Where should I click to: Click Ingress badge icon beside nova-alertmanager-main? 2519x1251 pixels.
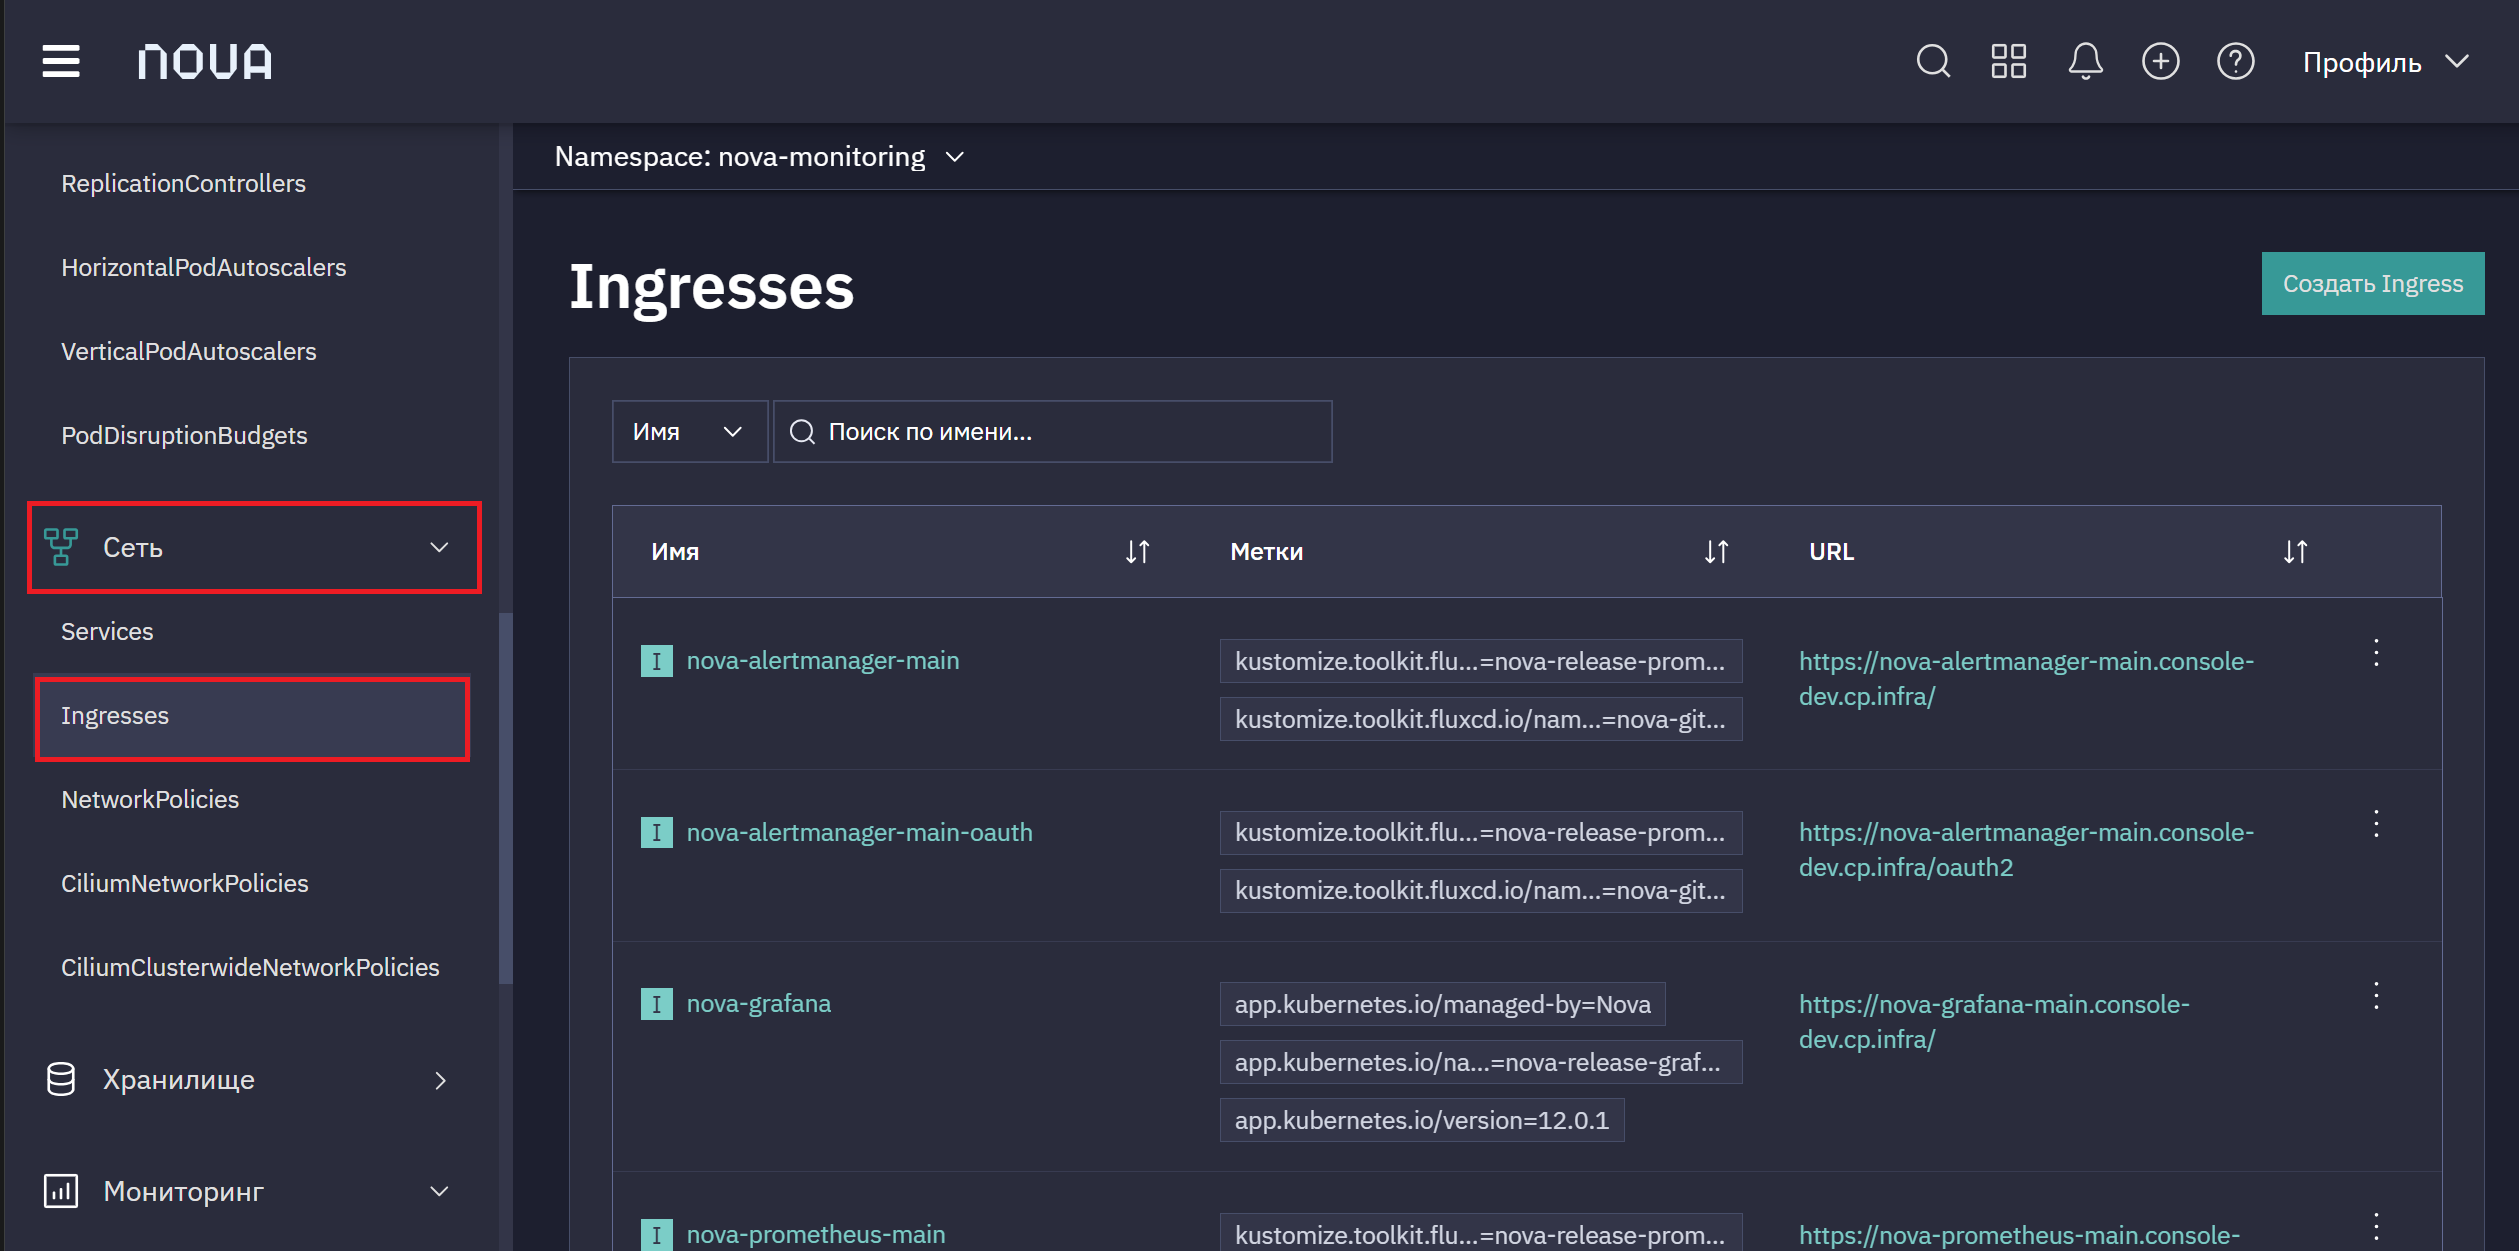coord(656,661)
